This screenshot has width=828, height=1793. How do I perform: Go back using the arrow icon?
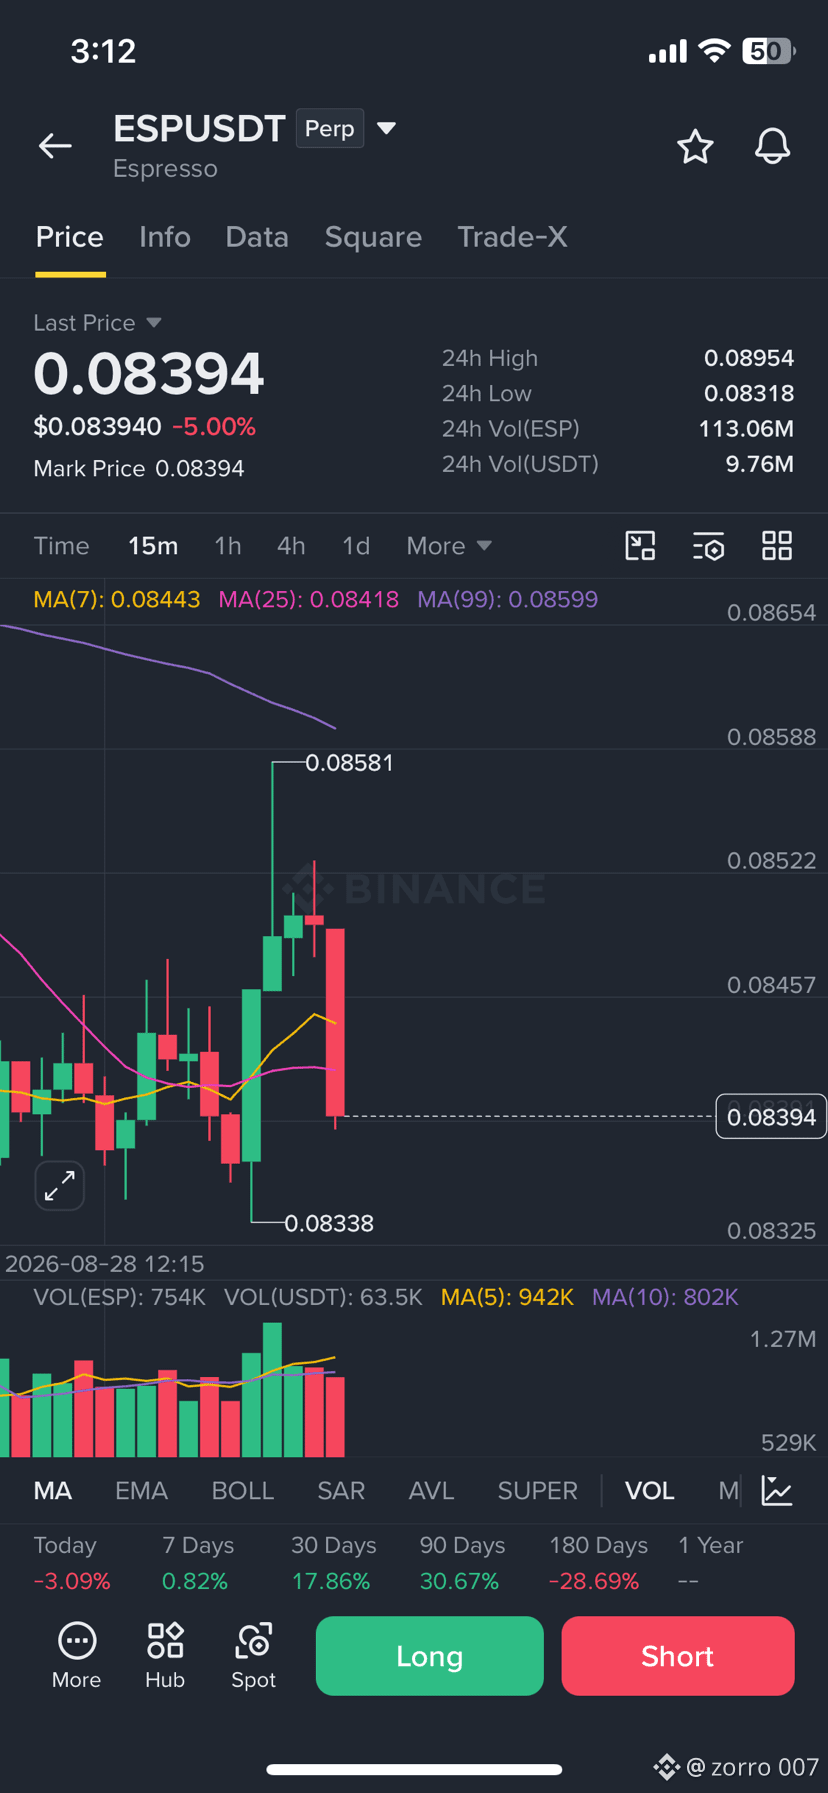[55, 146]
